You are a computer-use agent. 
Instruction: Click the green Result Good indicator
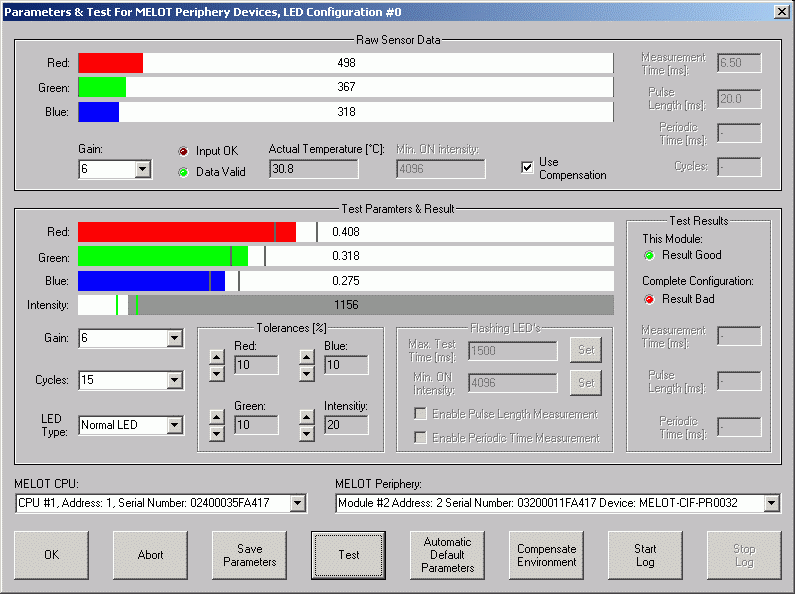648,256
